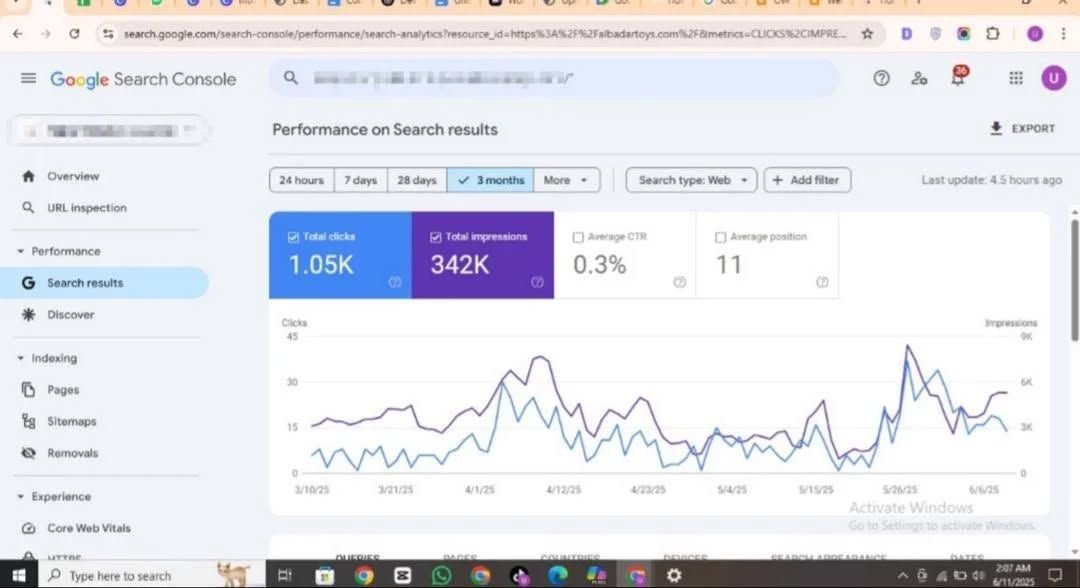Select the 28 days date range
Viewport: 1080px width, 588px height.
tap(417, 180)
